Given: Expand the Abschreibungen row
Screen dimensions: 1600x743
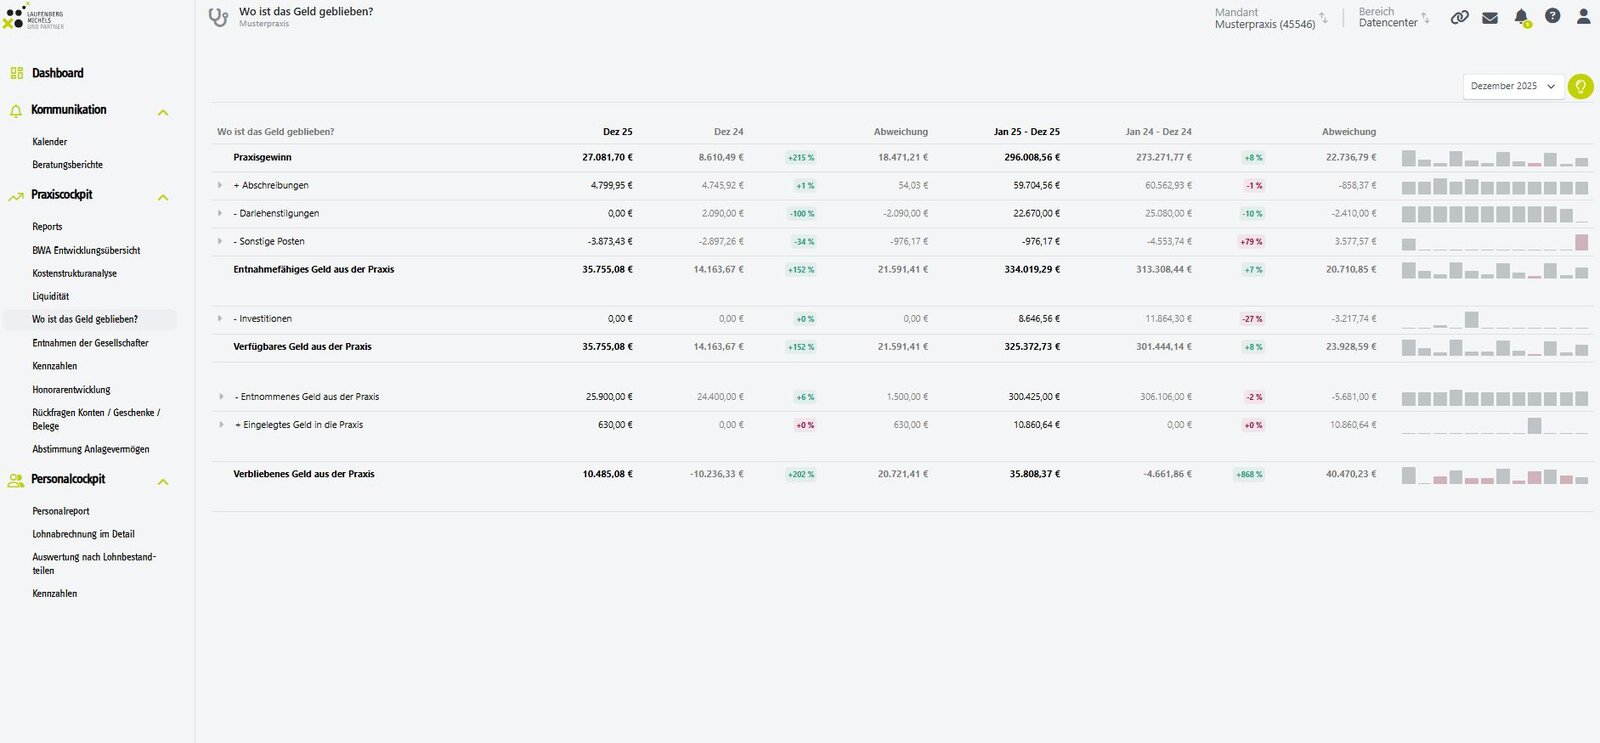Looking at the screenshot, I should coord(220,185).
